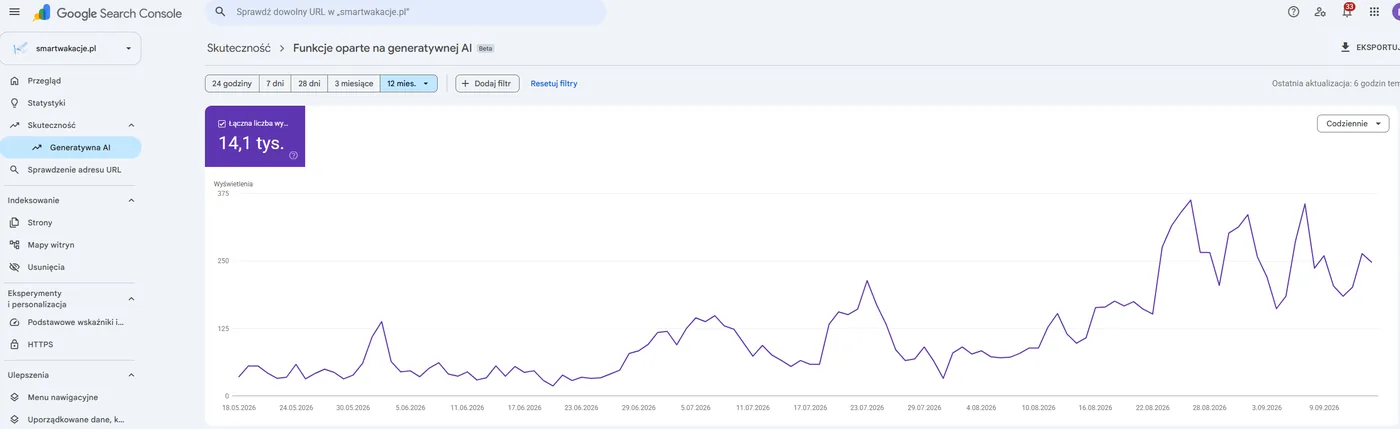Click the URL inspection magnifier icon

[x=14, y=170]
